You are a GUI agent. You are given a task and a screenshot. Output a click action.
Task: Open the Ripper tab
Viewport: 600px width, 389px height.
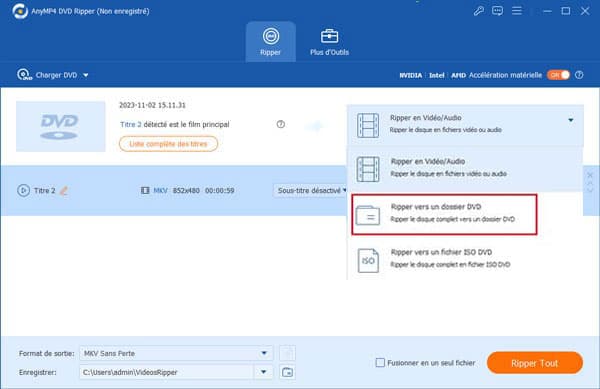pos(271,42)
